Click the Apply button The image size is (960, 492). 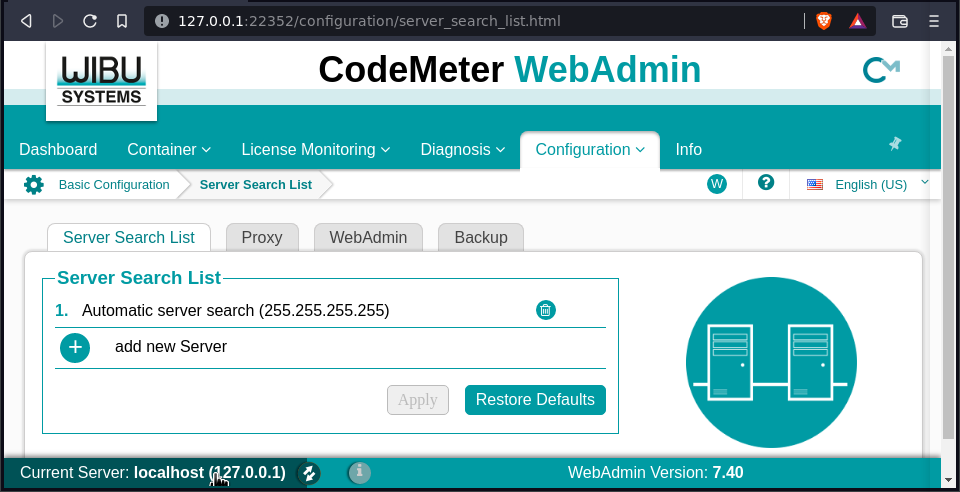(418, 400)
